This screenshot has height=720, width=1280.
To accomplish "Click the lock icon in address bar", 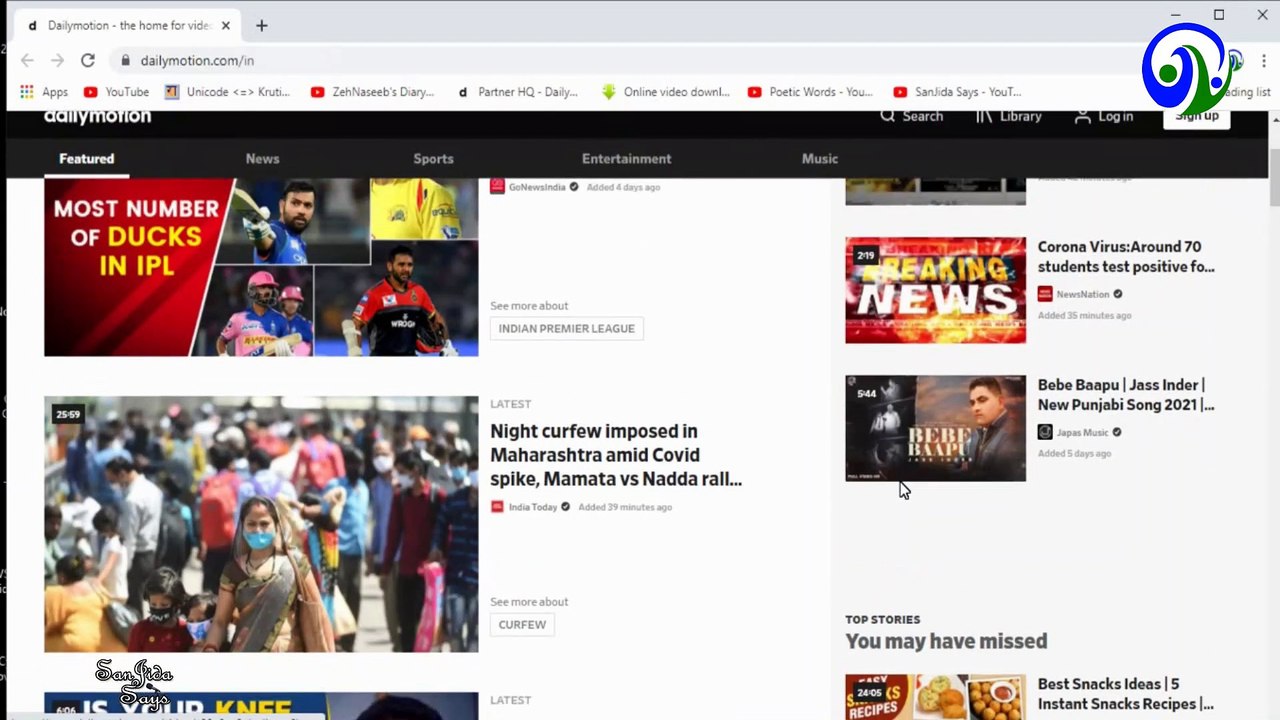I will (125, 60).
